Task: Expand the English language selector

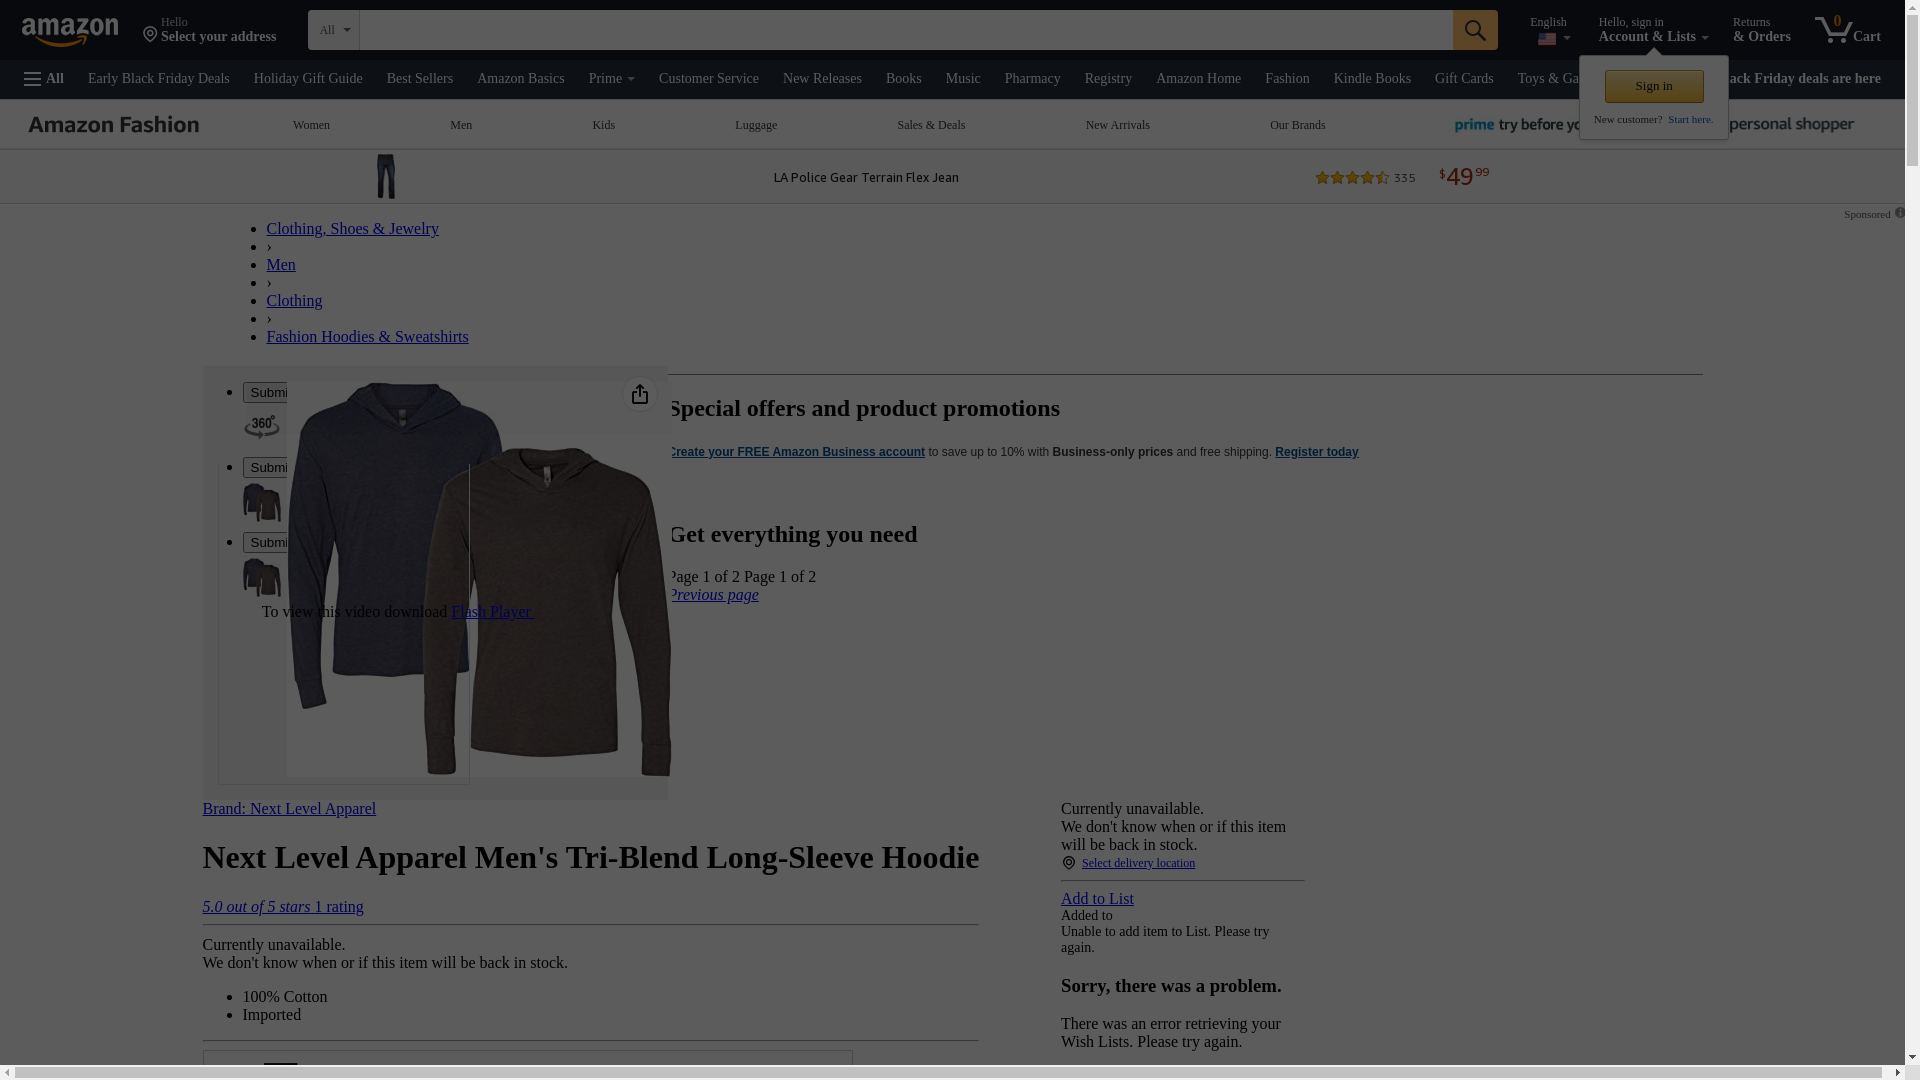Action: 1548,31
